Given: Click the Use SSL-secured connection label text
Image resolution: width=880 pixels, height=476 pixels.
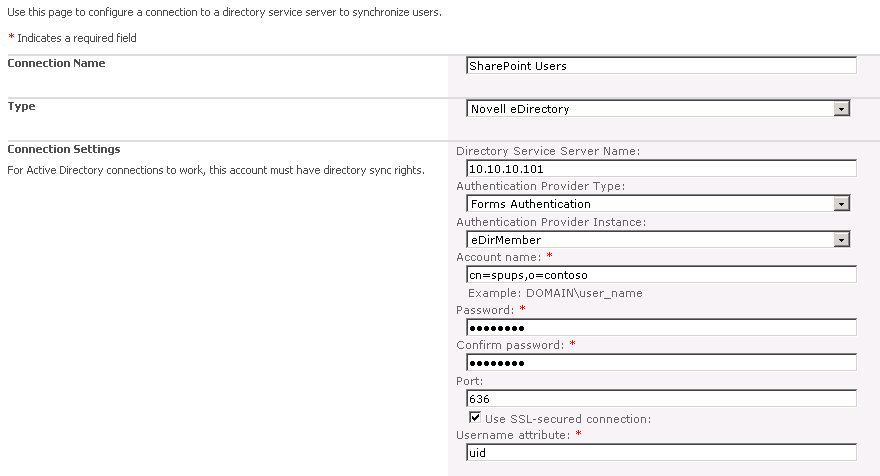Looking at the screenshot, I should point(568,419).
